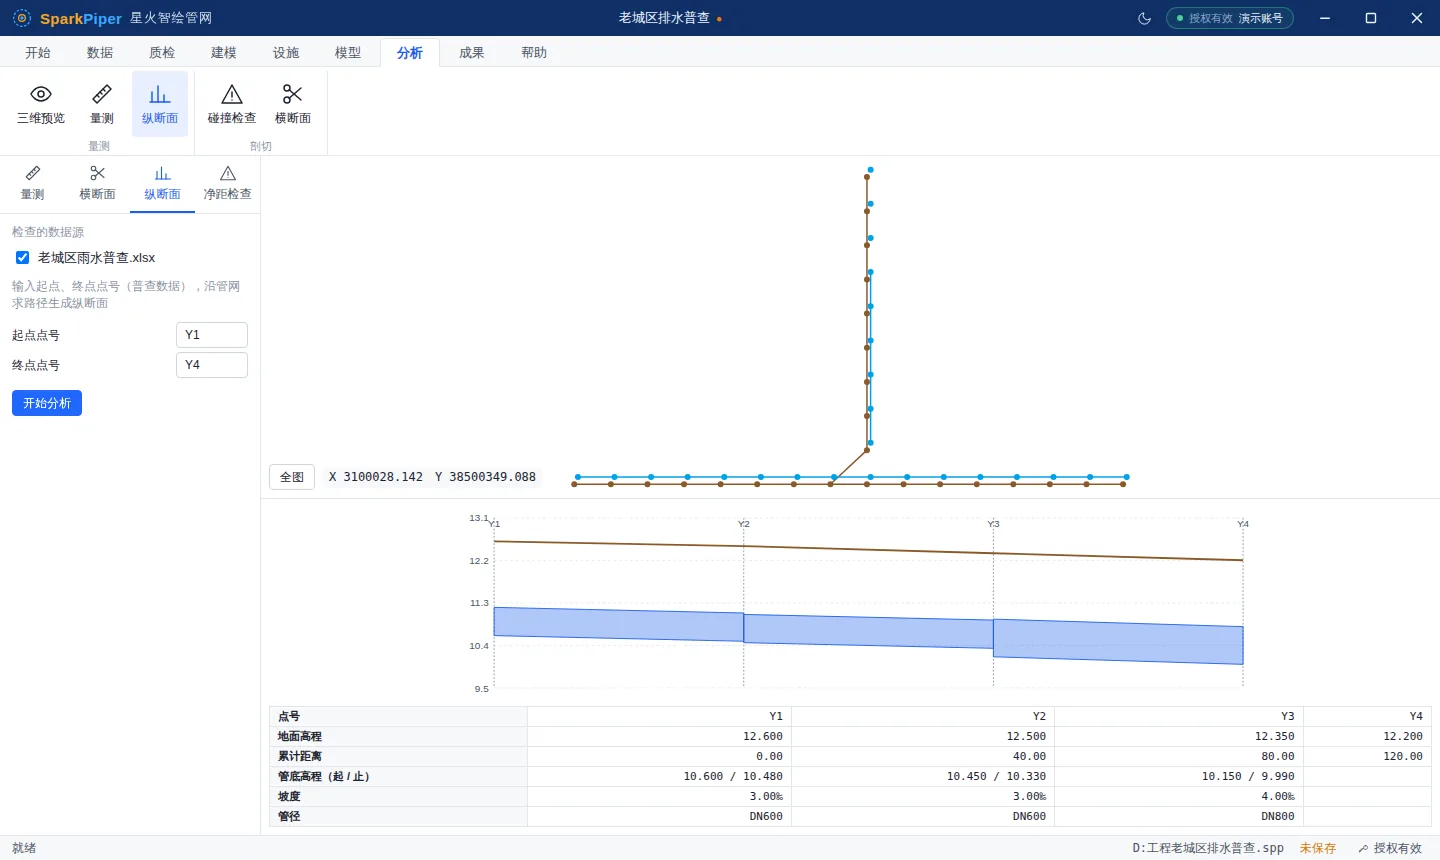Image resolution: width=1440 pixels, height=860 pixels.
Task: Open 横断面 scissors tool in ribbon
Action: (x=293, y=104)
